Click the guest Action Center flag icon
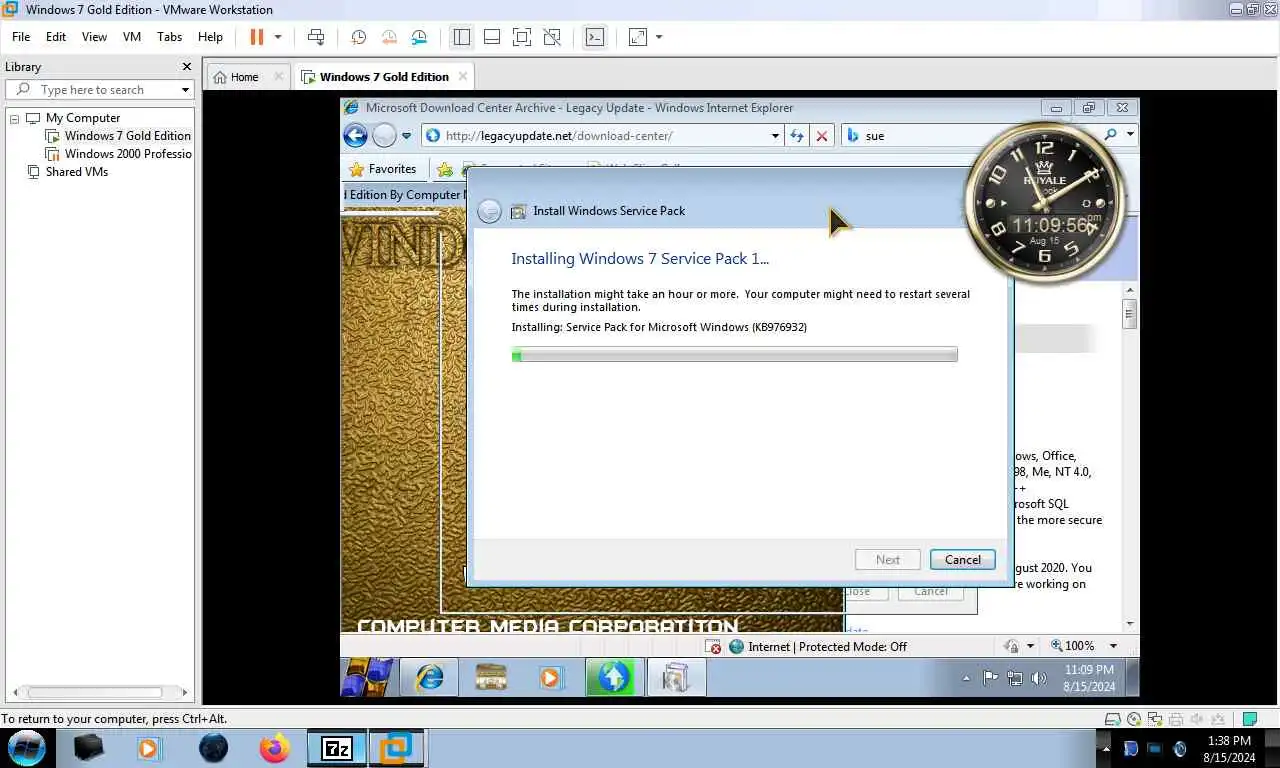Screen dimensions: 1280x768 click(x=990, y=678)
